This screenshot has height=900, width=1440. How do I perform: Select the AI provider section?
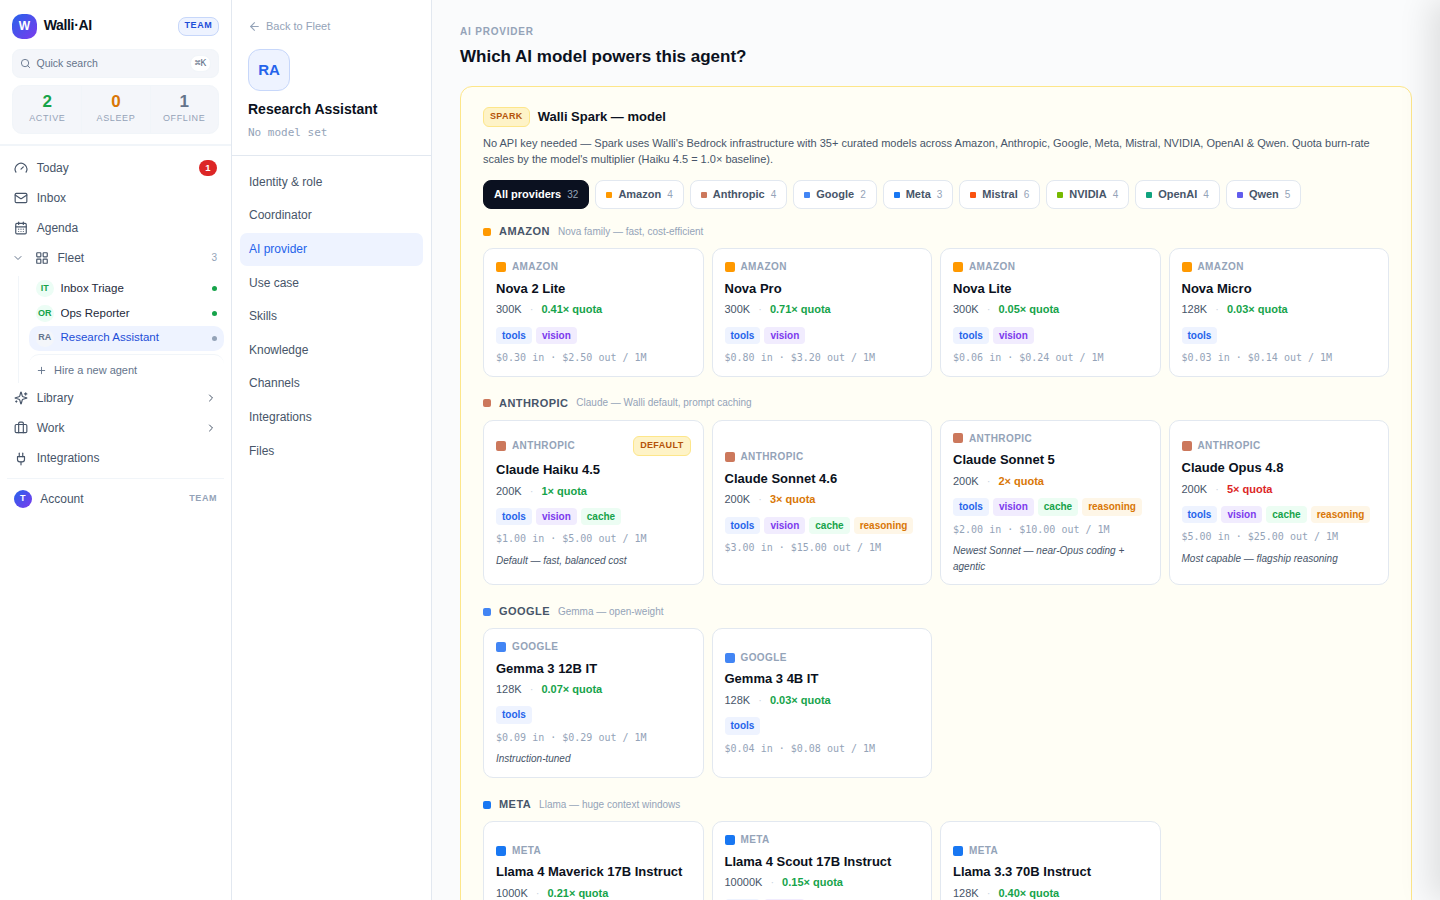click(x=331, y=249)
